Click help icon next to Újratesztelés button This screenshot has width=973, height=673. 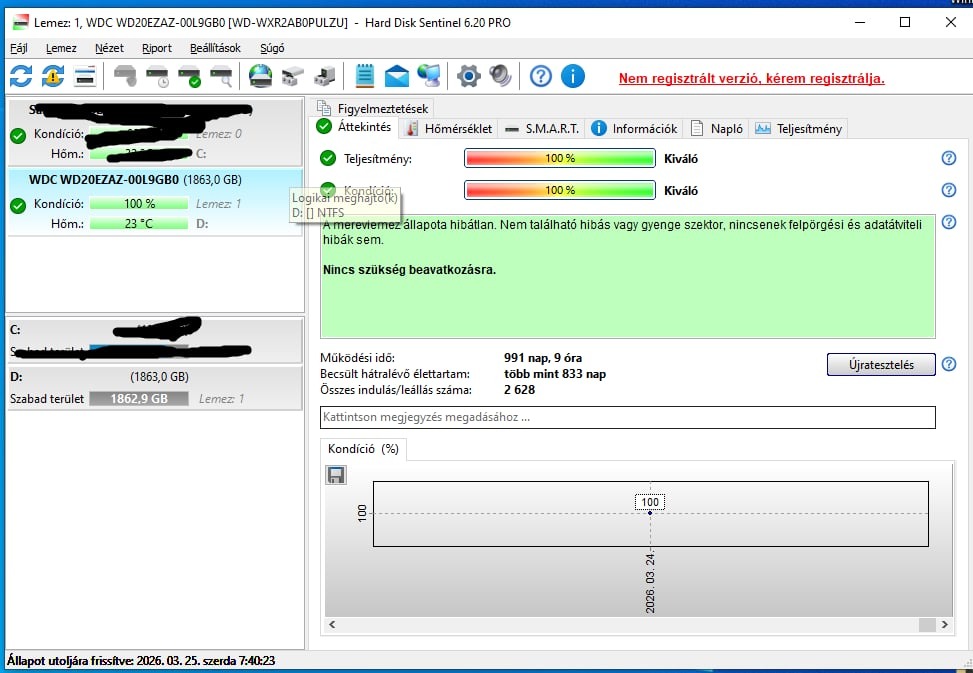click(949, 364)
